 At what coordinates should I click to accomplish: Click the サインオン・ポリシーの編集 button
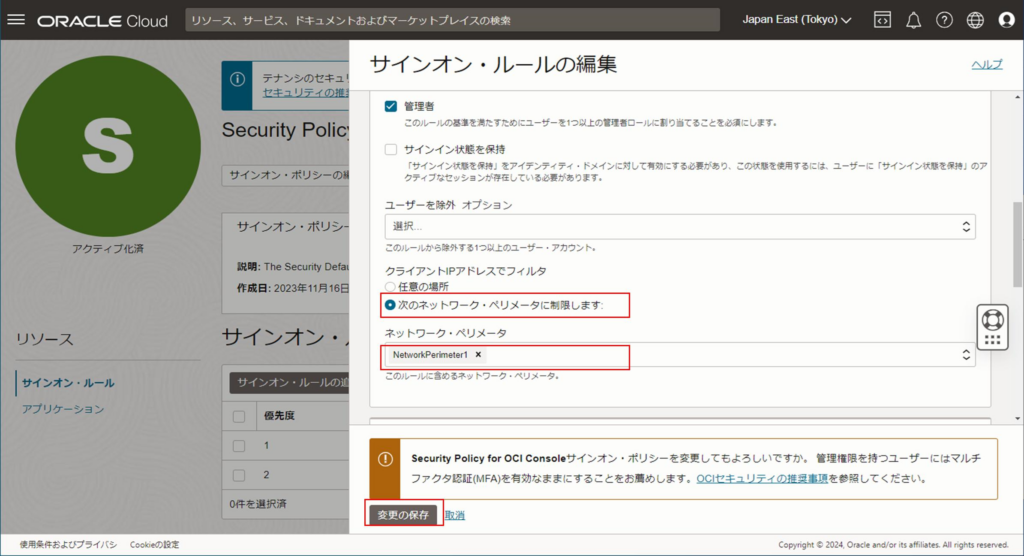286,175
